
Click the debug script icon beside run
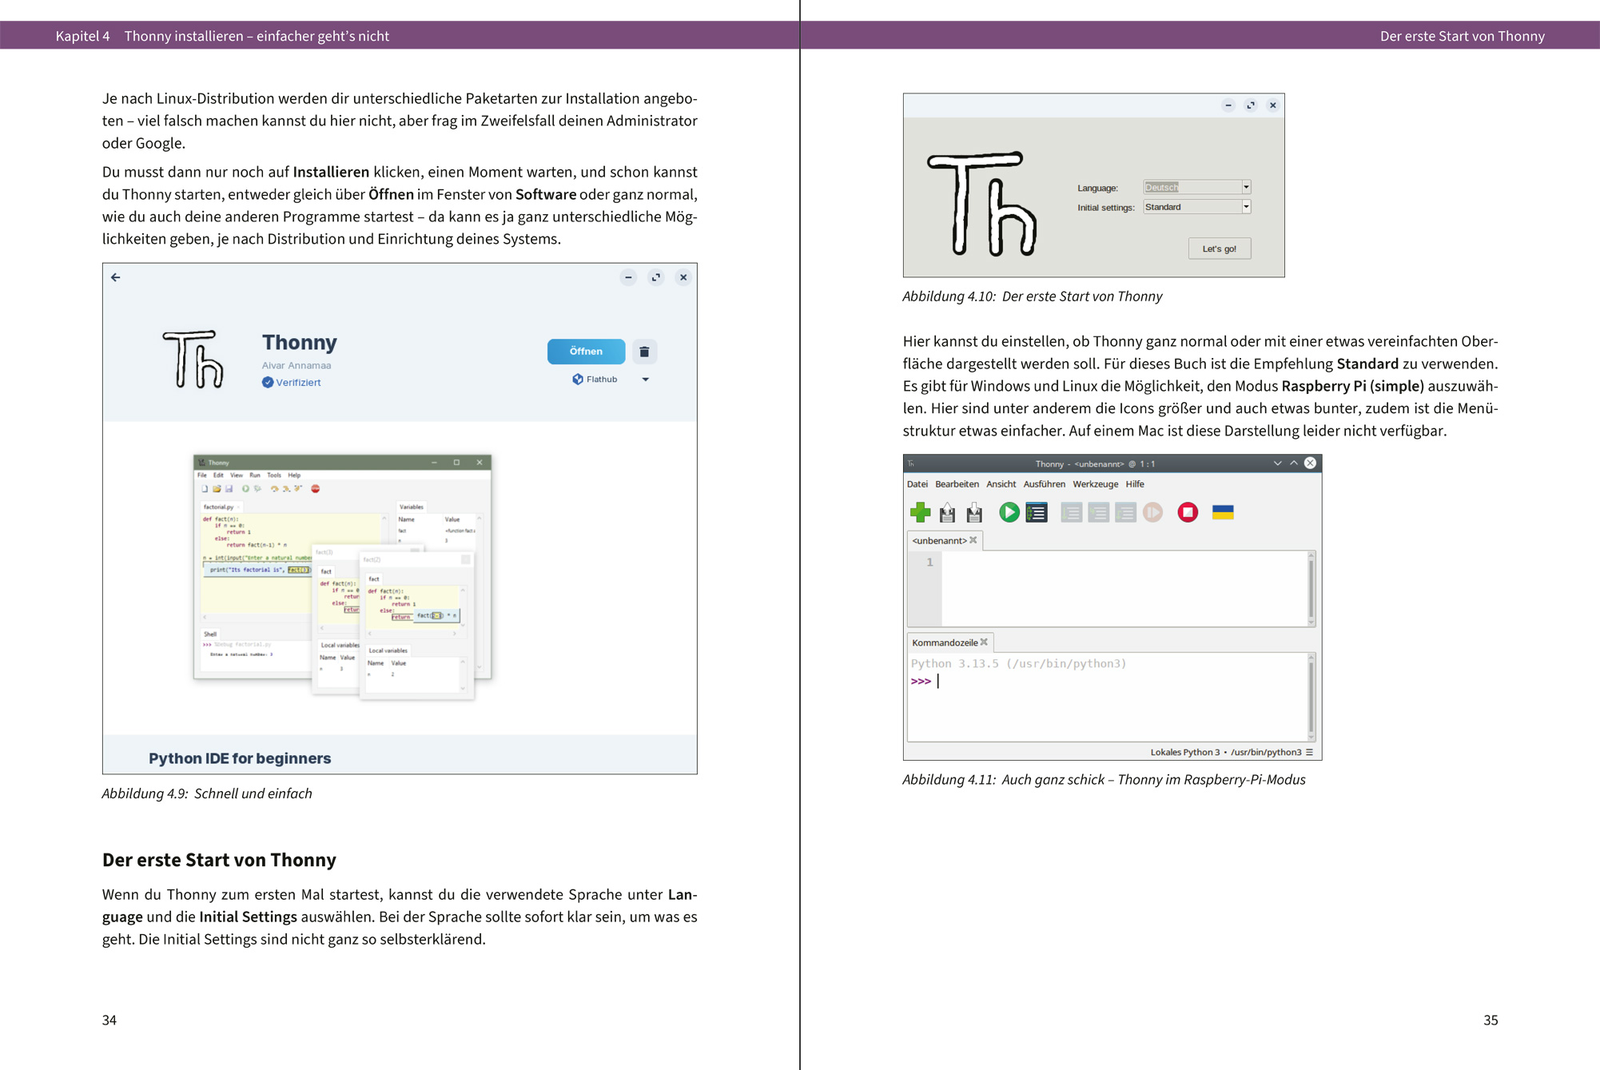(x=1036, y=512)
